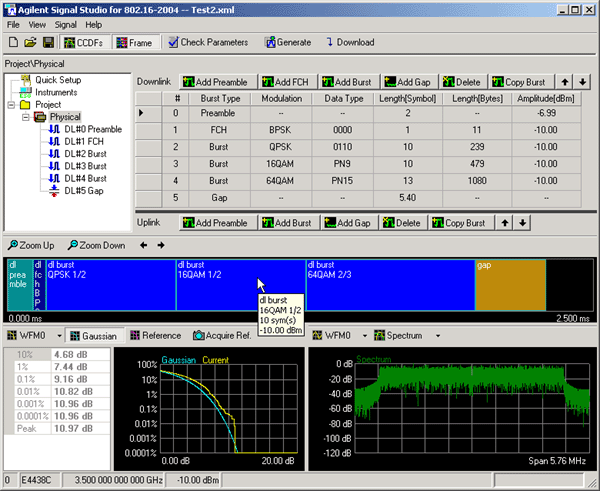Select QPSK 1/2 burst block

tap(111, 285)
